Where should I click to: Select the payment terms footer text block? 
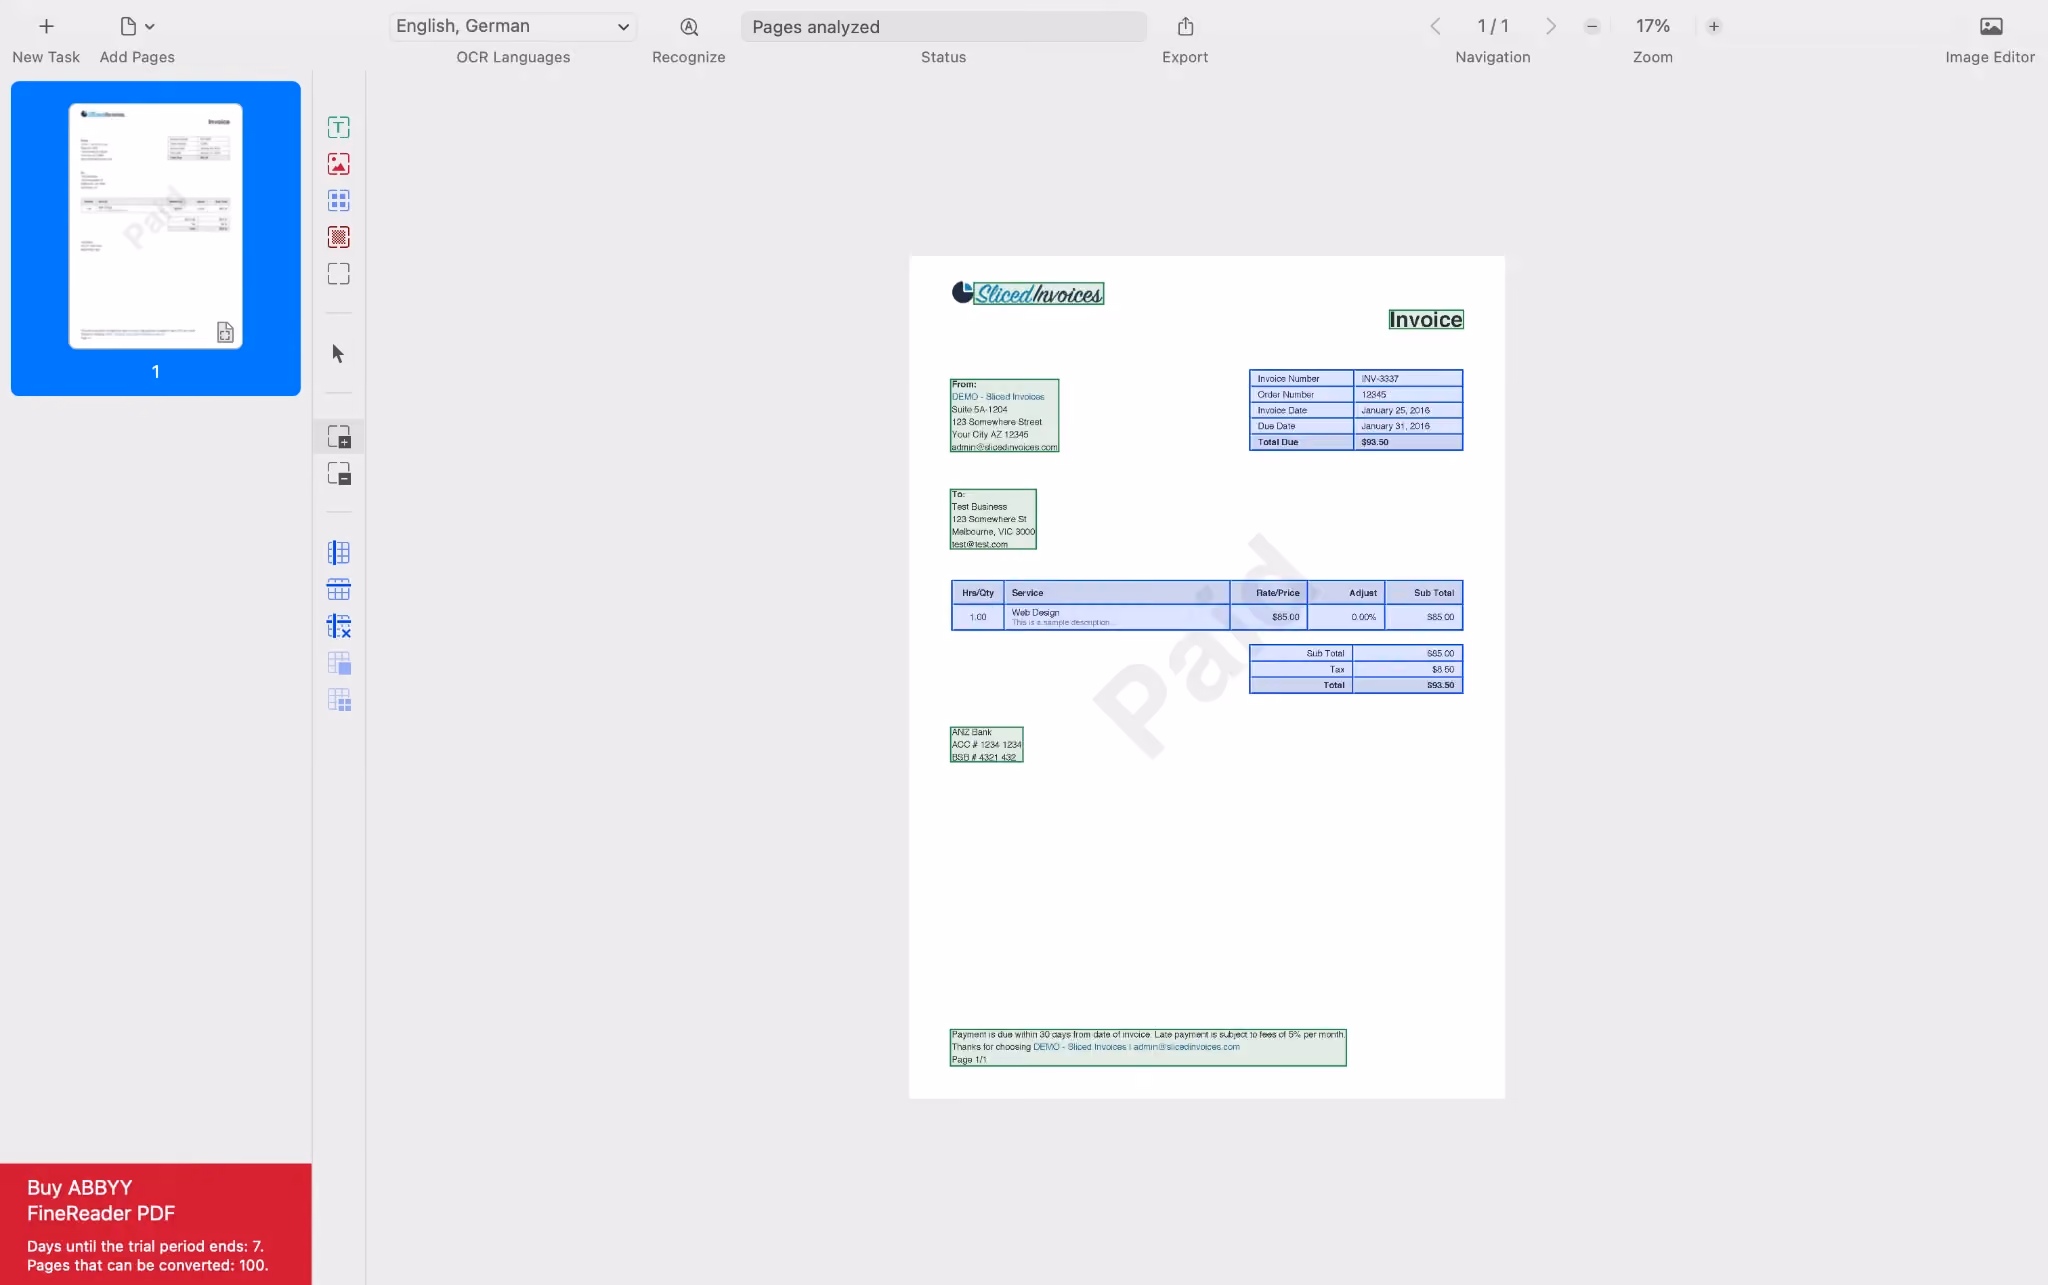pyautogui.click(x=1148, y=1047)
